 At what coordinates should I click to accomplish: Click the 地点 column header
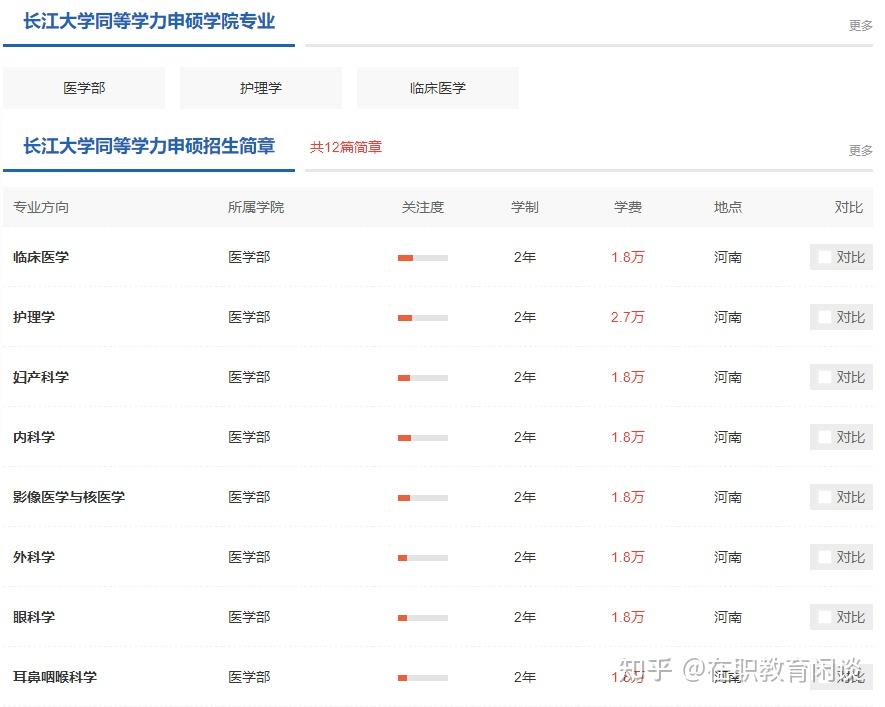[728, 208]
